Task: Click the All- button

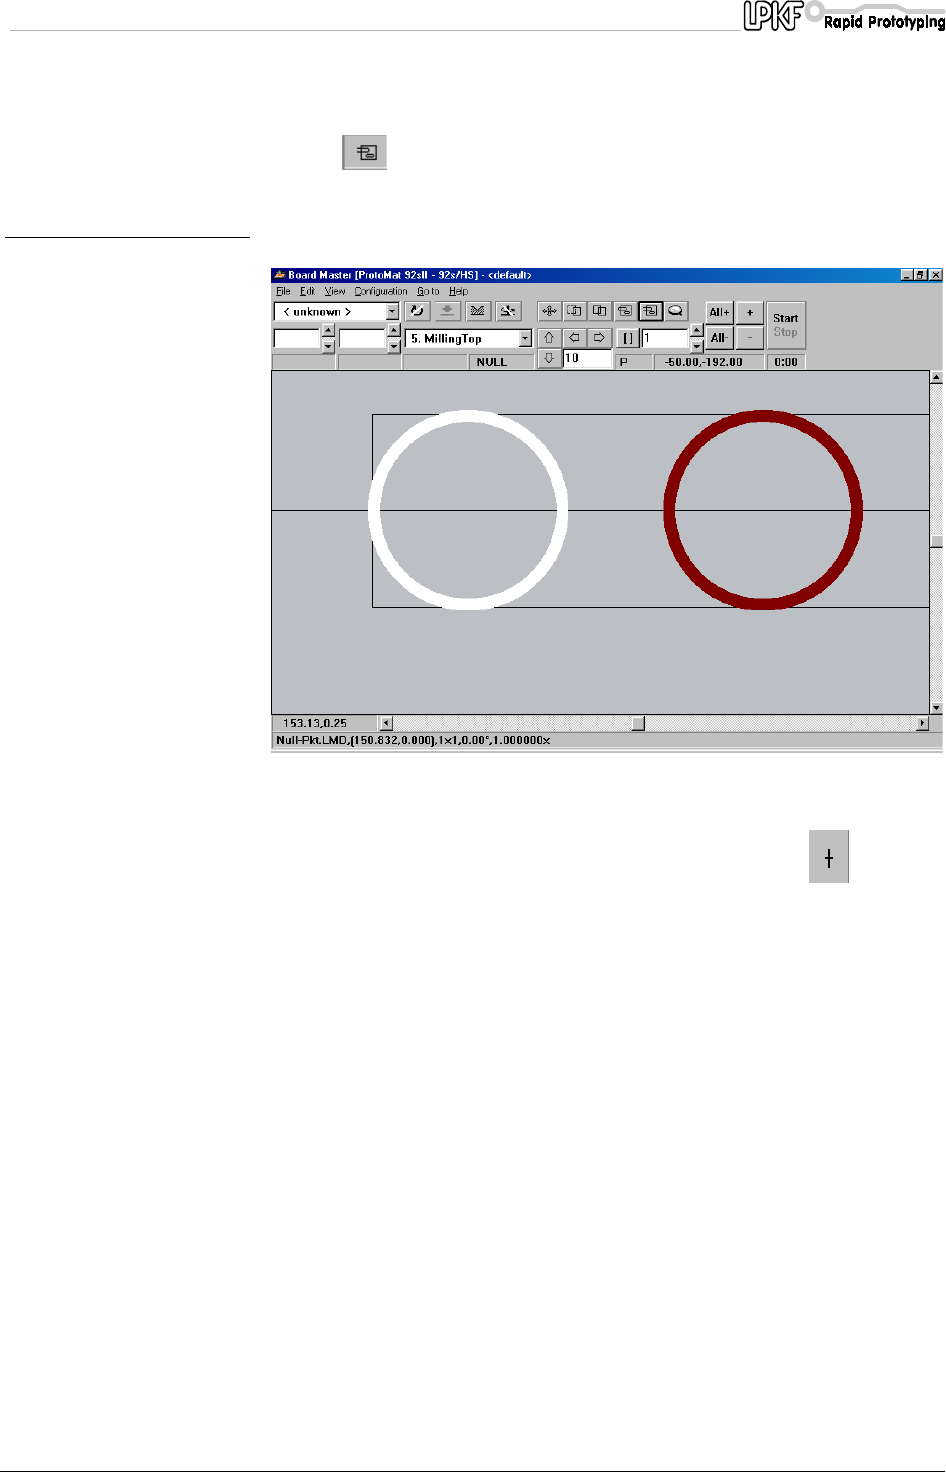Action: click(719, 338)
